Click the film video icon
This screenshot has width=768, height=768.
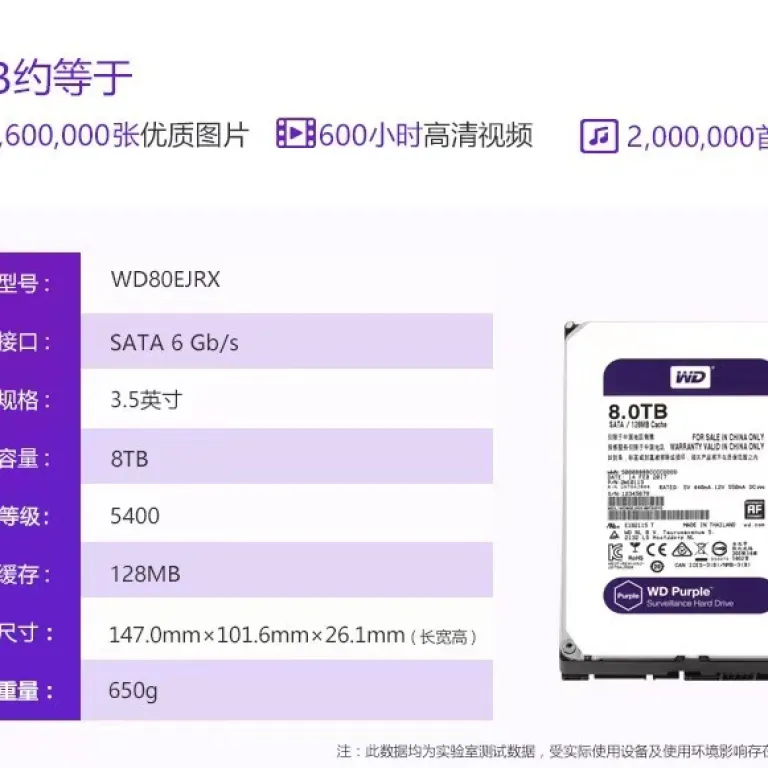tap(296, 133)
